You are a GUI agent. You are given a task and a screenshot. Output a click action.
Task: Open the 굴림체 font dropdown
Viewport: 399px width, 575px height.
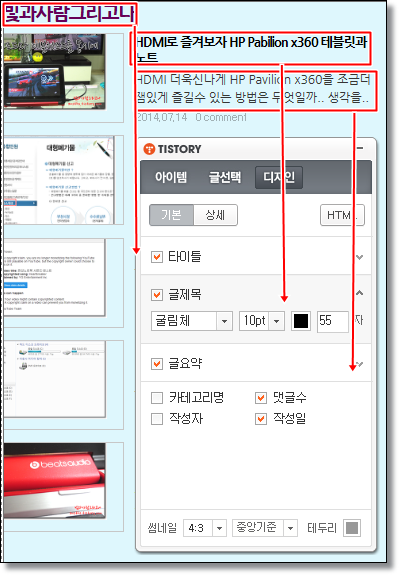192,321
